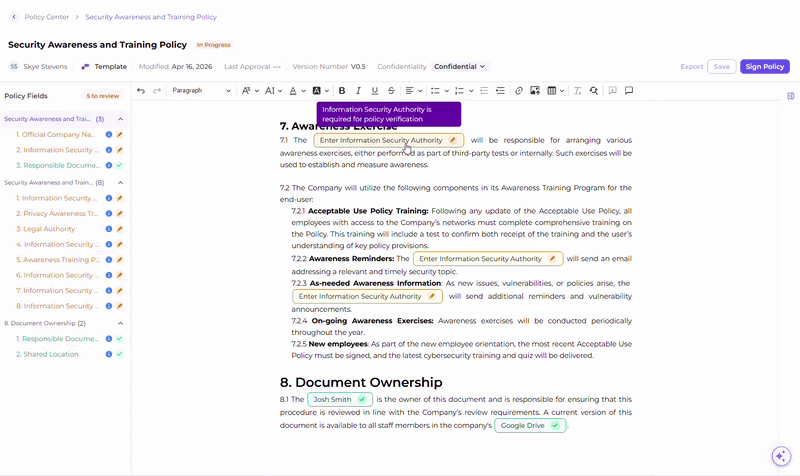Open the text highlight color dropdown
Screen dimensions: 800x476
[320, 91]
